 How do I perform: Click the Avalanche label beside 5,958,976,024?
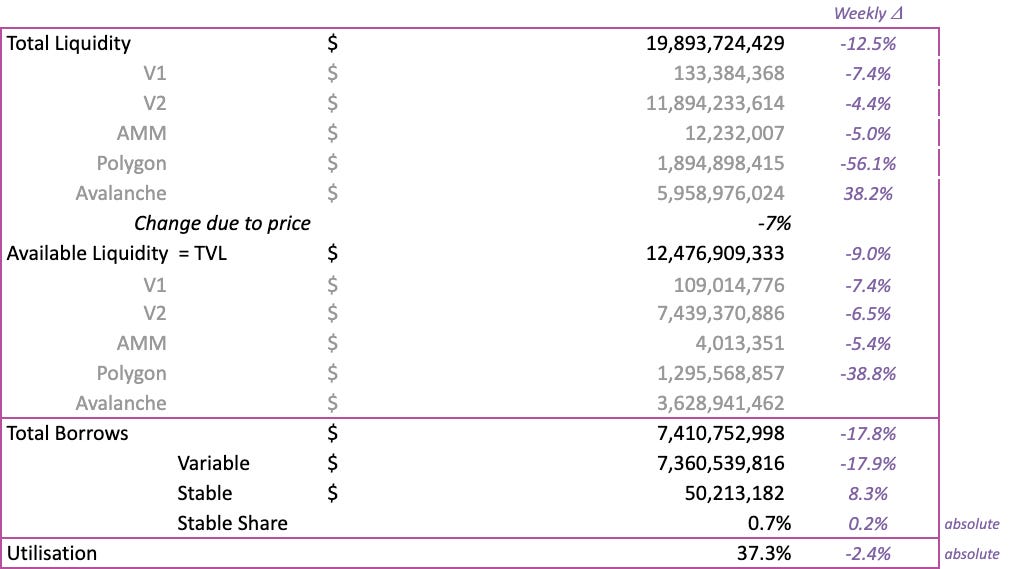pos(121,193)
